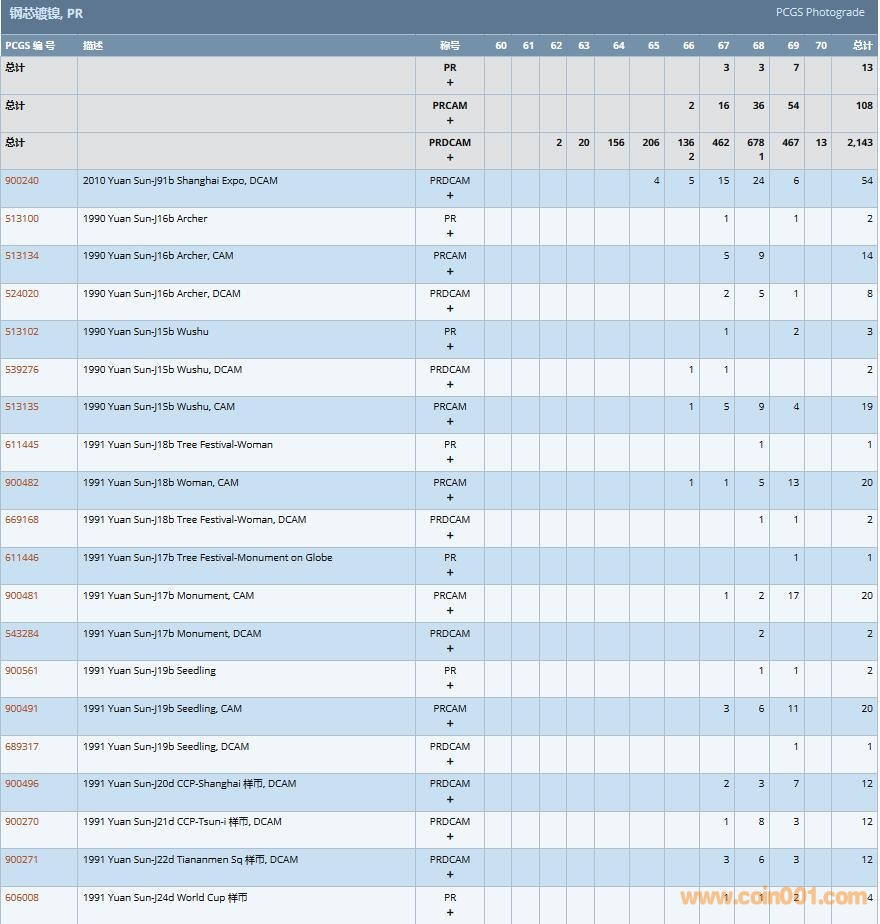Image resolution: width=880 pixels, height=924 pixels.
Task: Select PCGS number 539276 Wushu DCAM
Action: coord(22,370)
